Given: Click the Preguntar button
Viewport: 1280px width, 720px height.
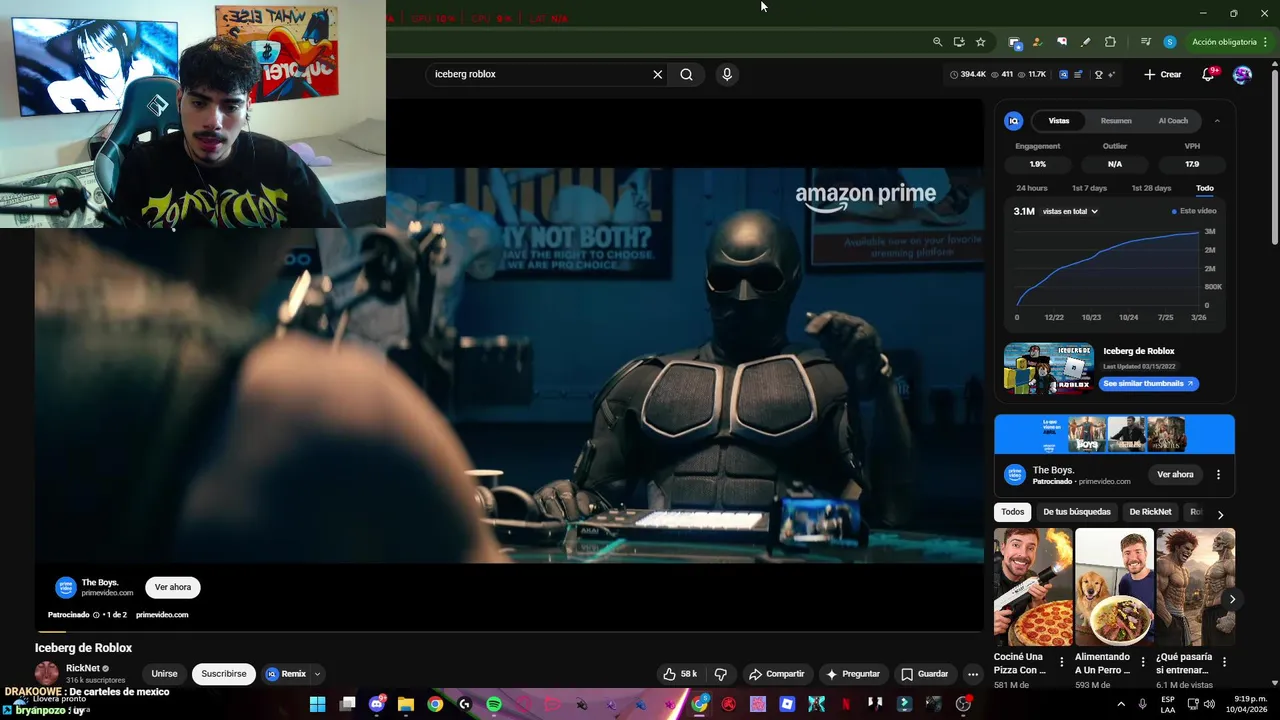Looking at the screenshot, I should [x=852, y=674].
